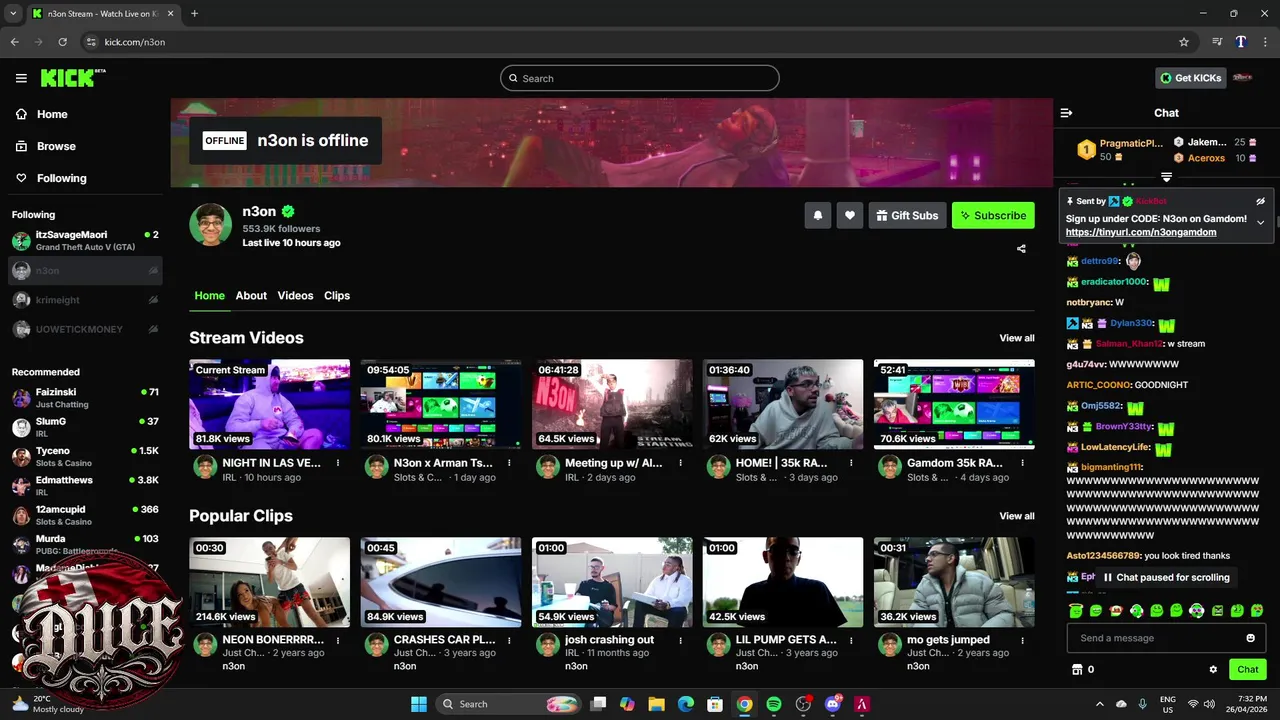1280x720 pixels.
Task: Hide the pinned KickBot message
Action: (x=1261, y=201)
